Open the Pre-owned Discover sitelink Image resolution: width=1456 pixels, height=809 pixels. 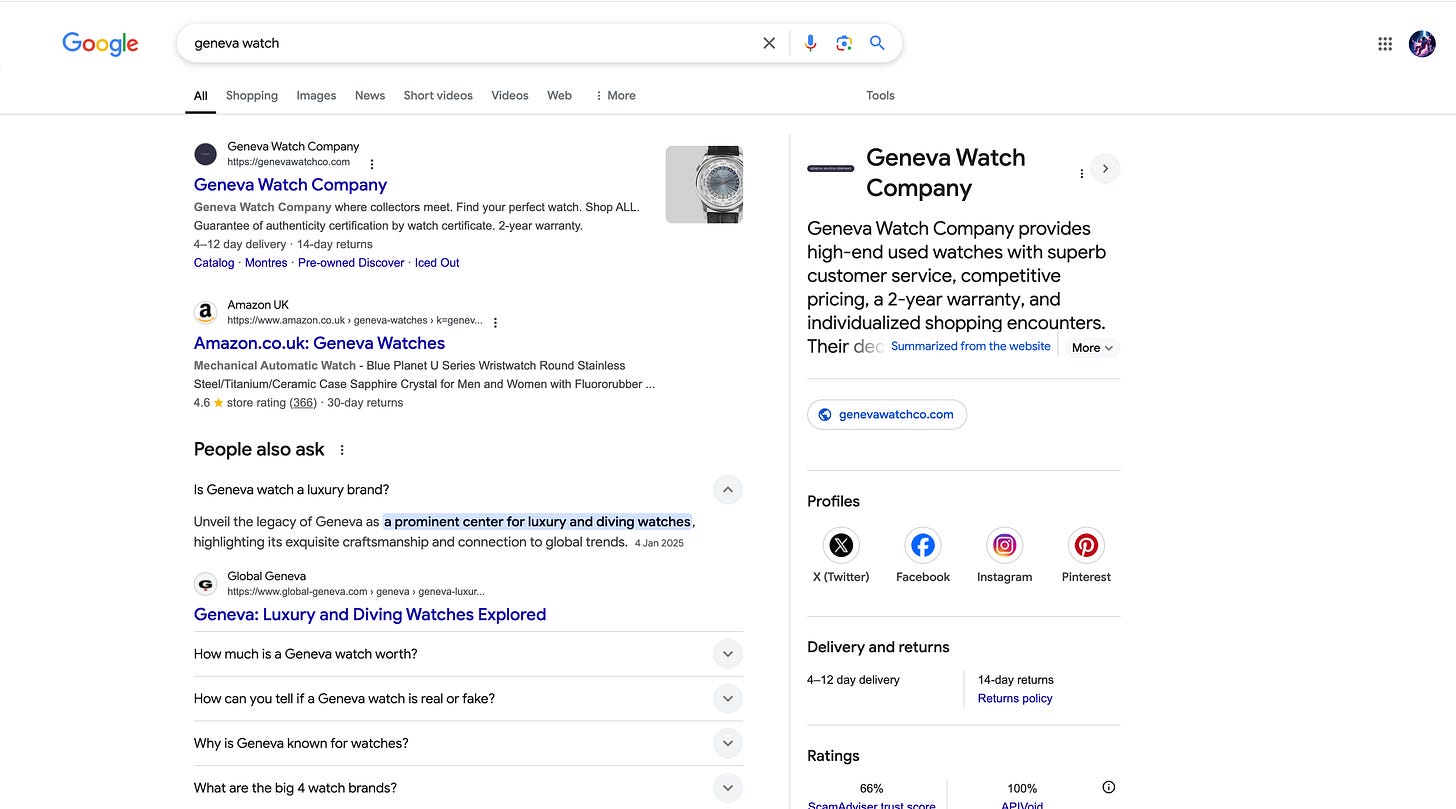coord(351,263)
